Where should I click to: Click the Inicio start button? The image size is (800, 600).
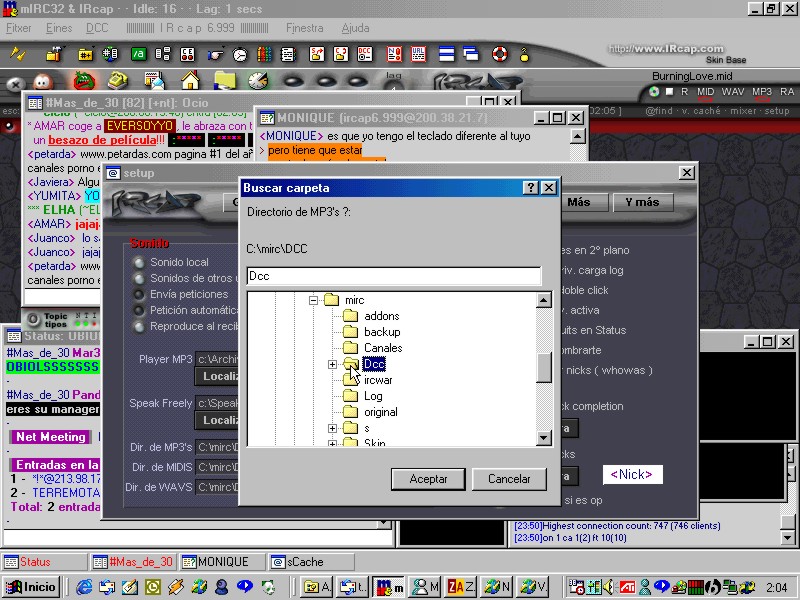pos(31,587)
